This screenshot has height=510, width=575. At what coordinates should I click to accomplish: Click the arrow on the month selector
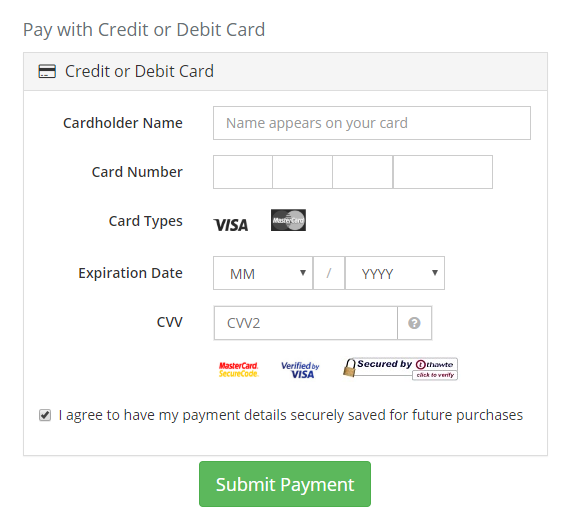[x=303, y=272]
